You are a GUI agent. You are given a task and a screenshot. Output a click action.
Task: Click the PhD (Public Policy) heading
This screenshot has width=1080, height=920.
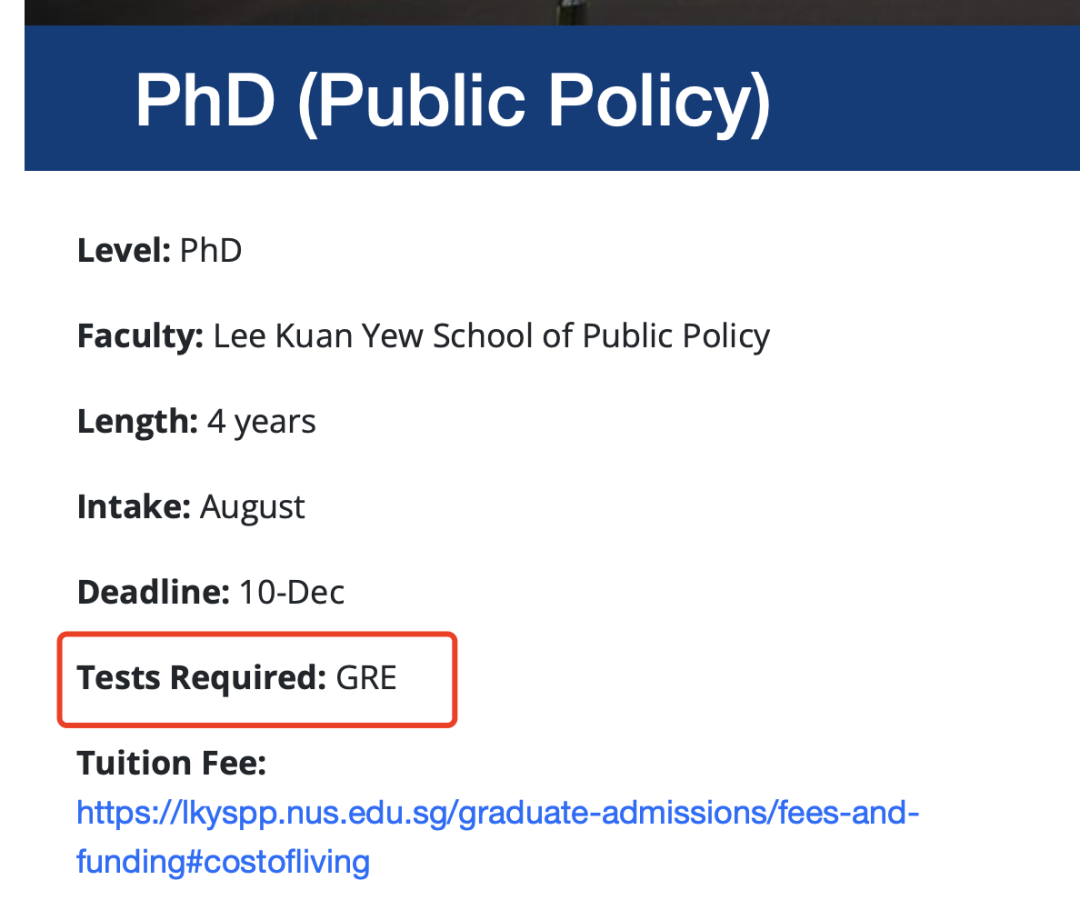pyautogui.click(x=452, y=101)
